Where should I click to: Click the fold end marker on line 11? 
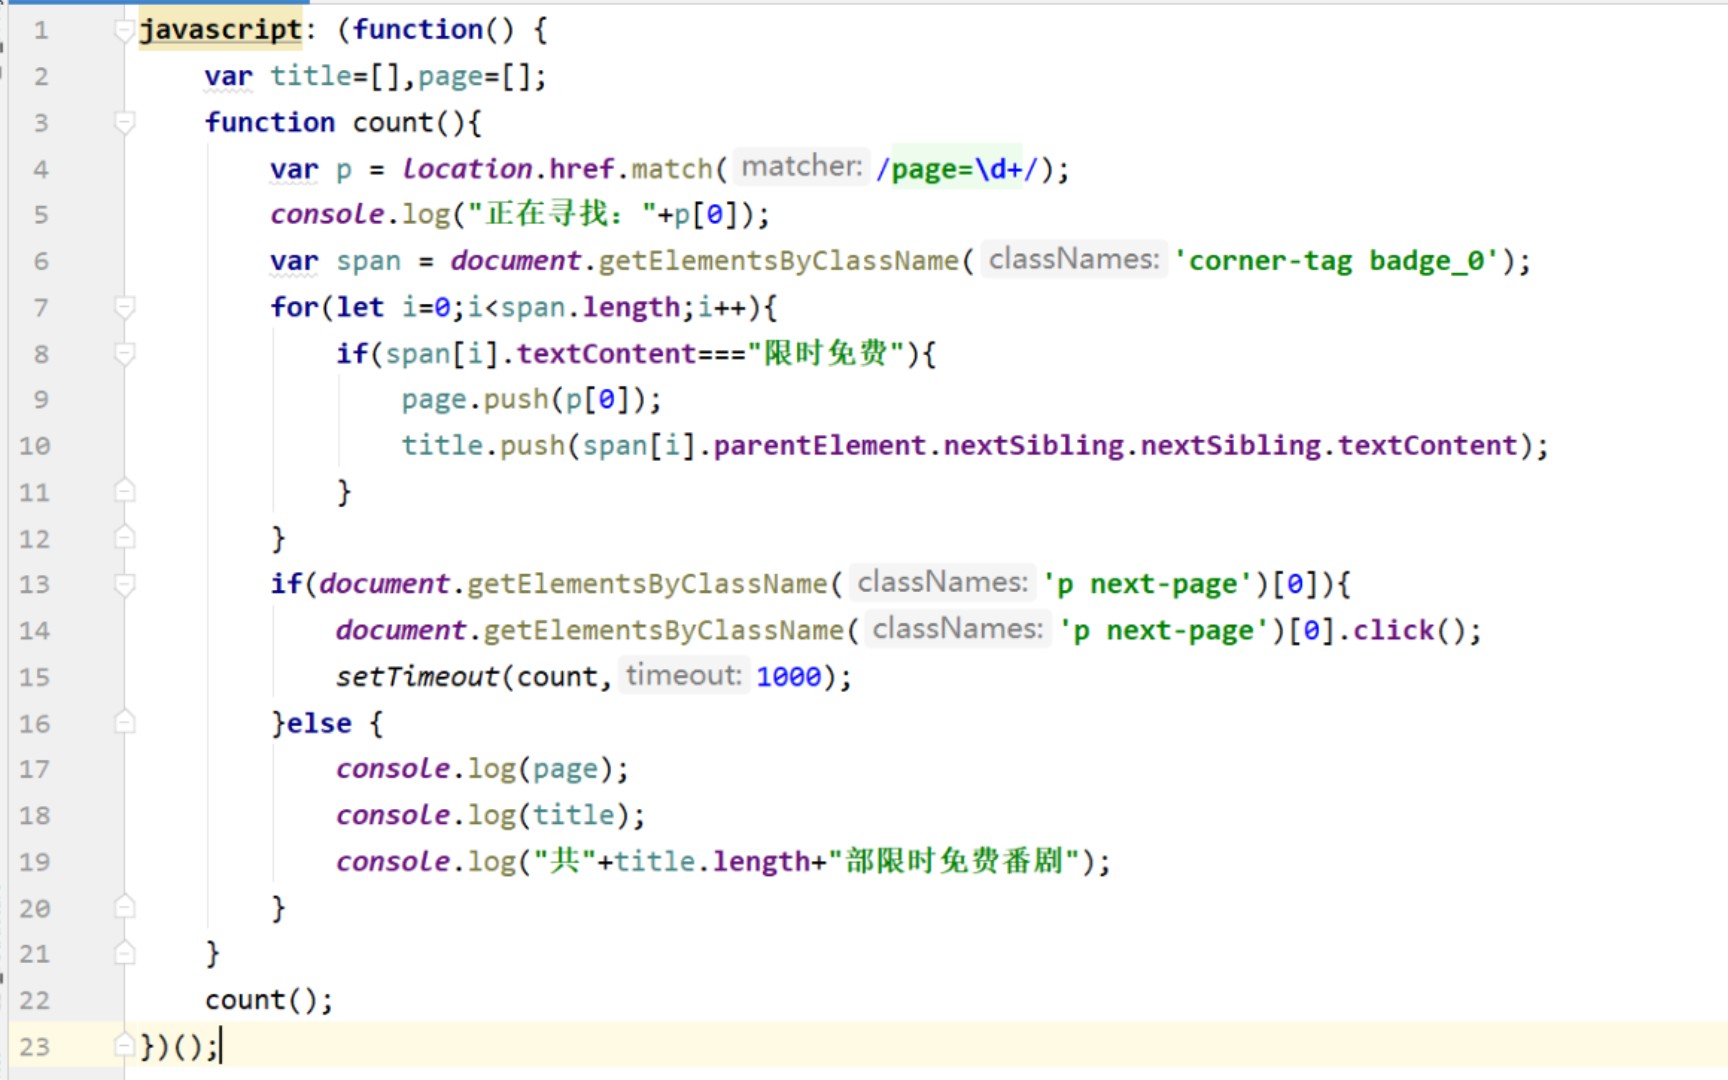[x=125, y=491]
